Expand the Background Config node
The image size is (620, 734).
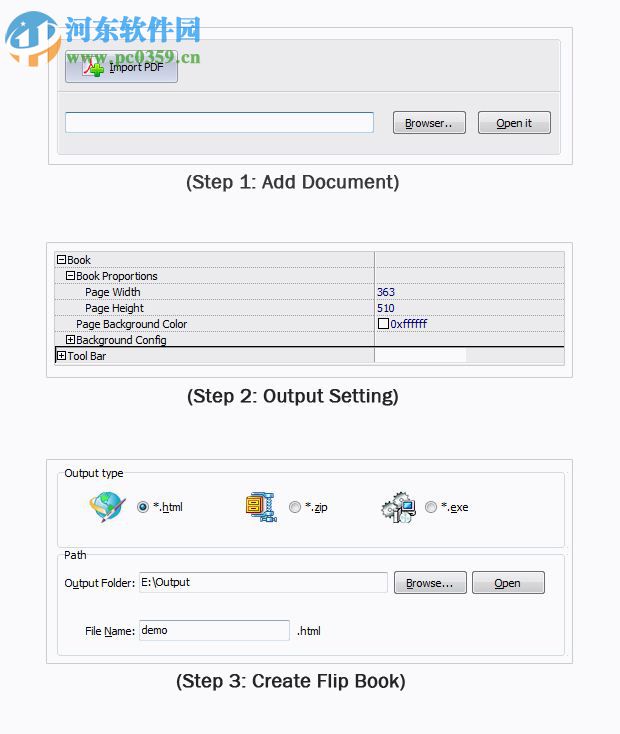(70, 339)
